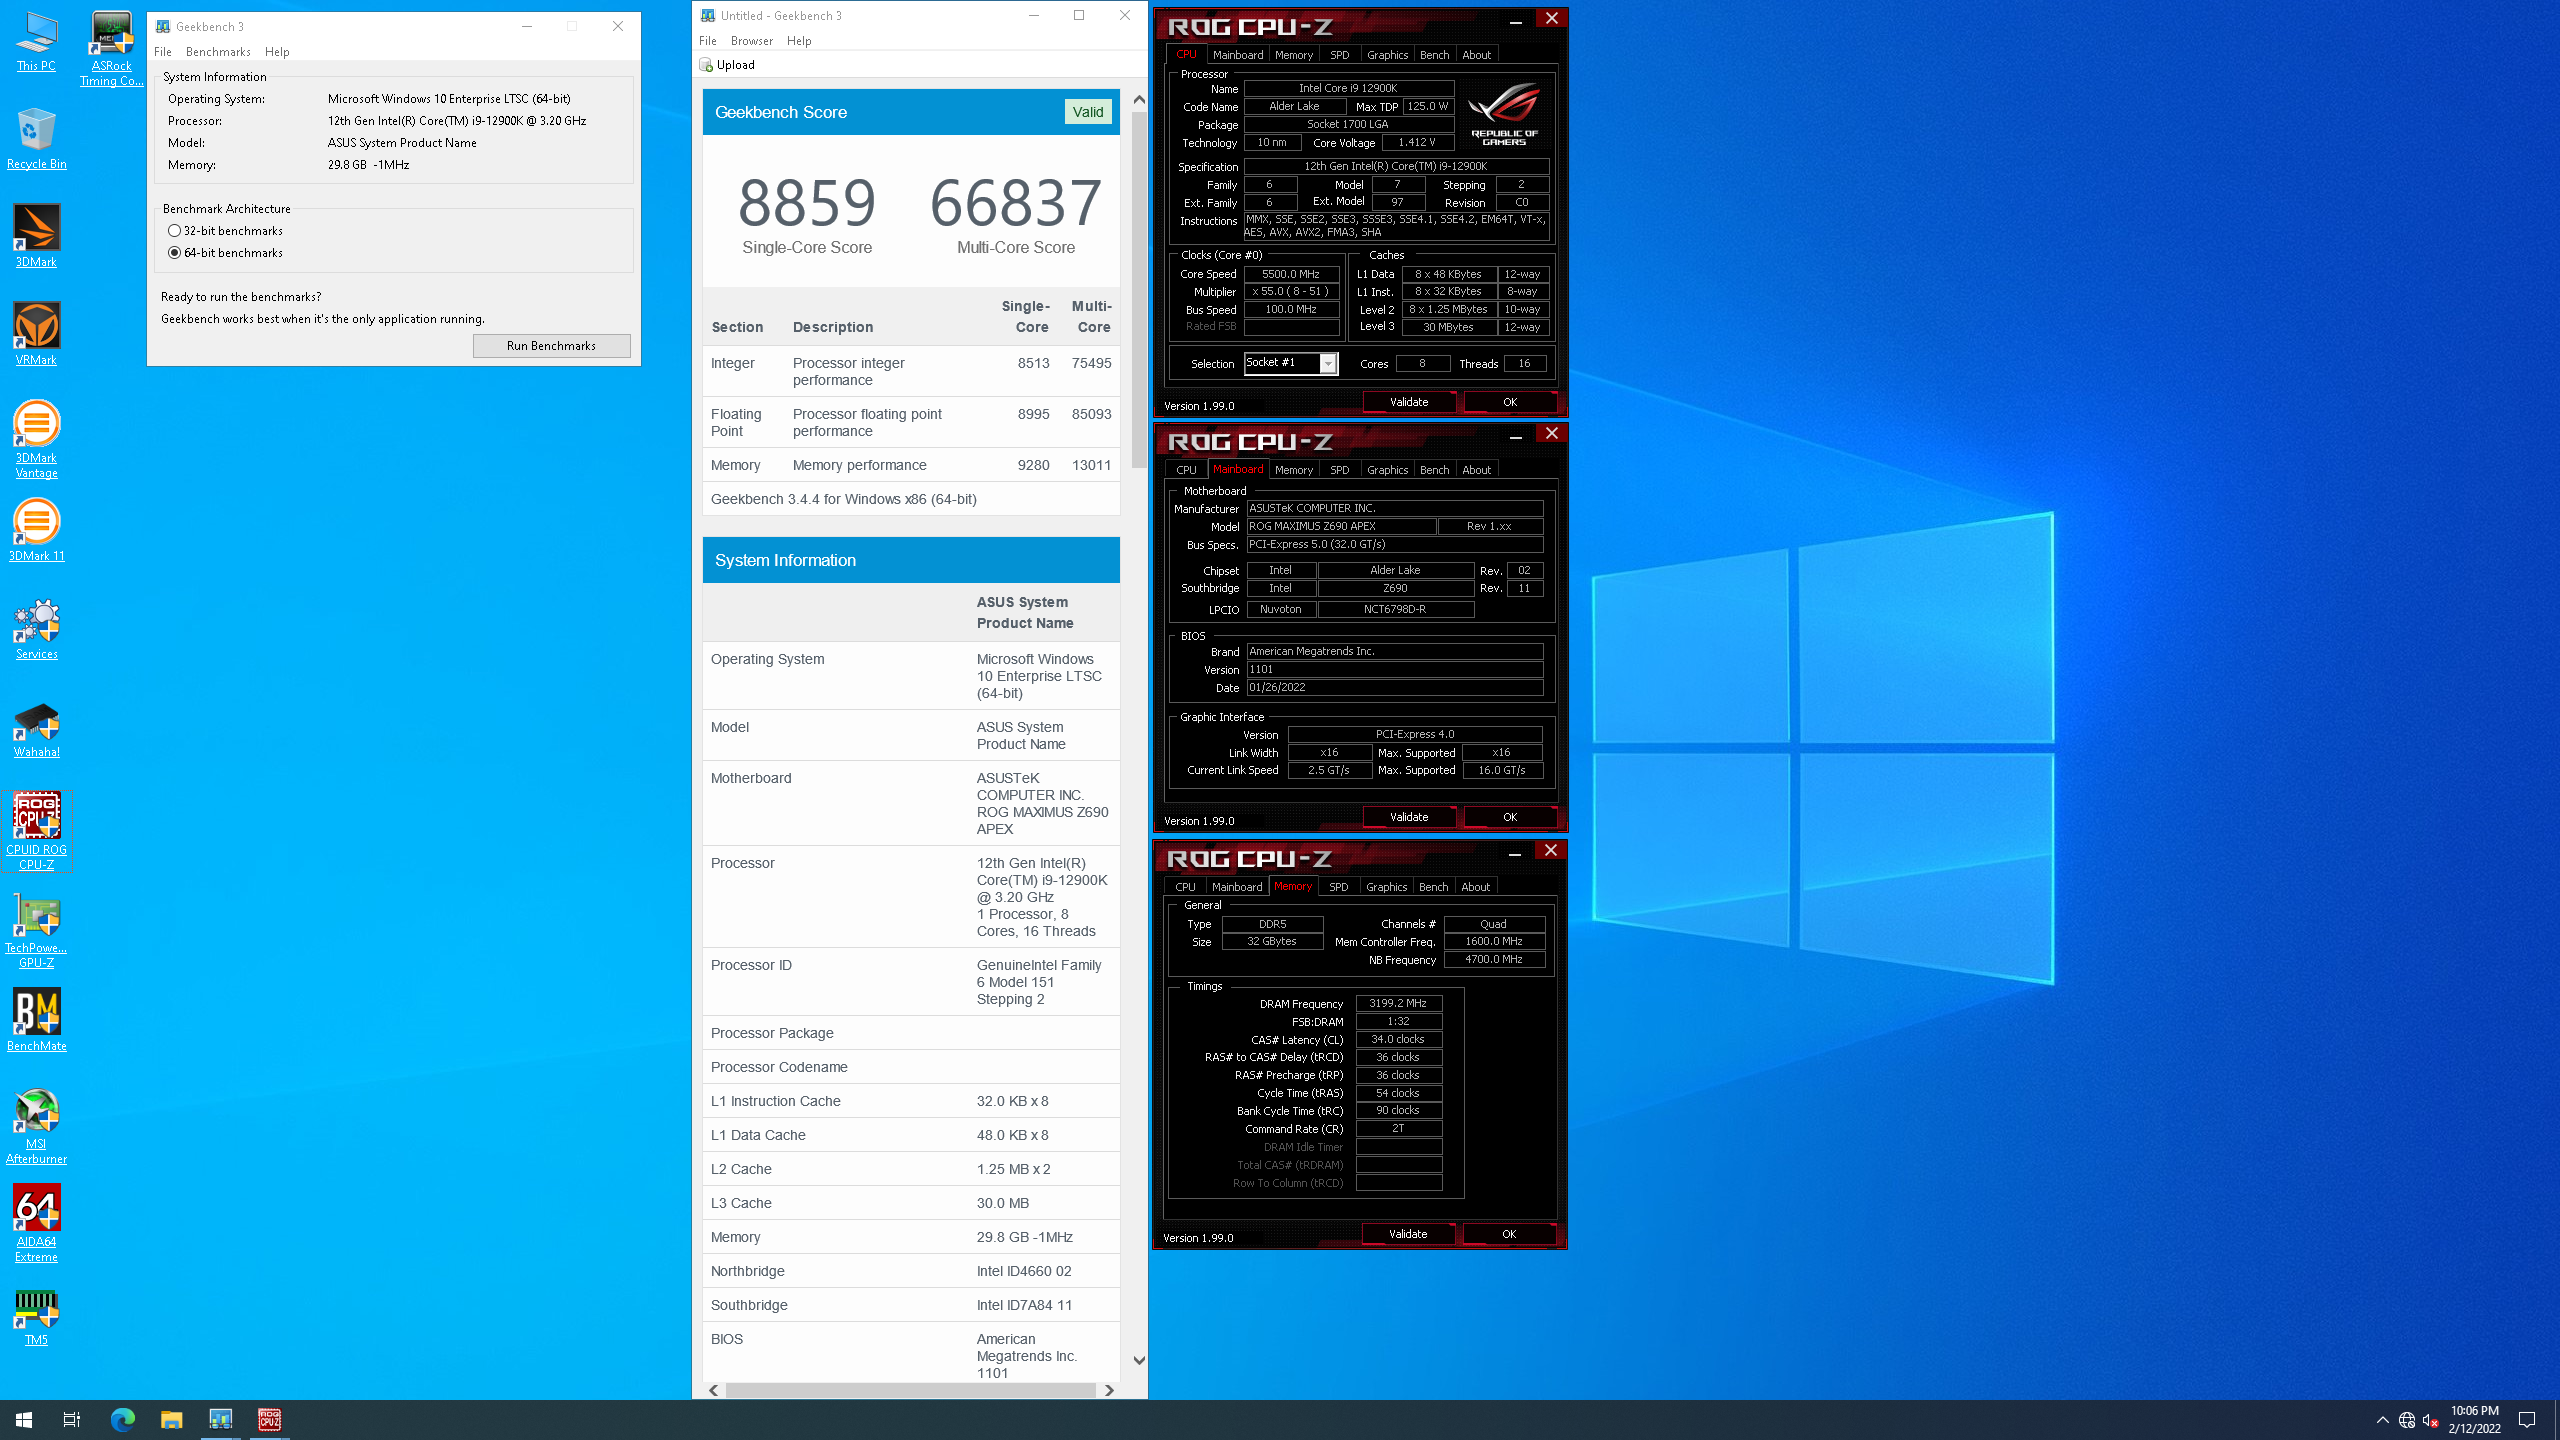Open Help menu in Geekbench results window

click(799, 41)
